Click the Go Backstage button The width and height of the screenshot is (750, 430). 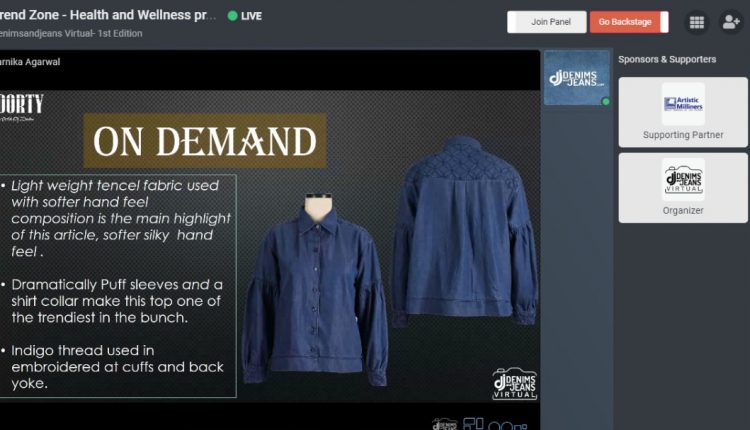click(629, 22)
